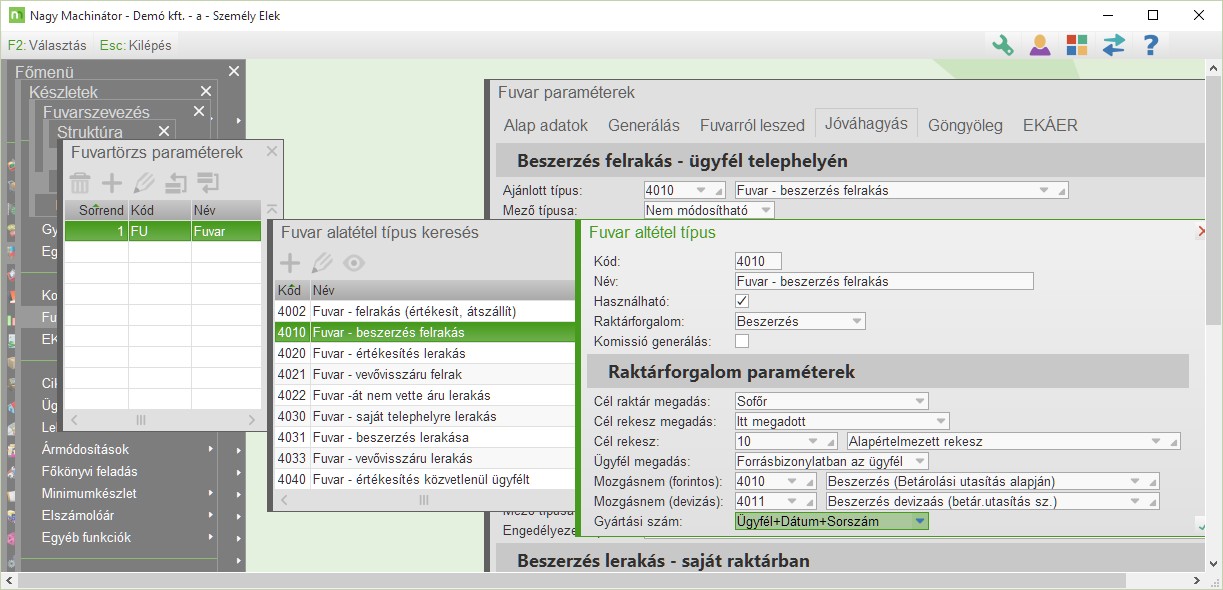Close the Fuvar altétel típus panel
This screenshot has height=590, width=1223.
[1200, 231]
